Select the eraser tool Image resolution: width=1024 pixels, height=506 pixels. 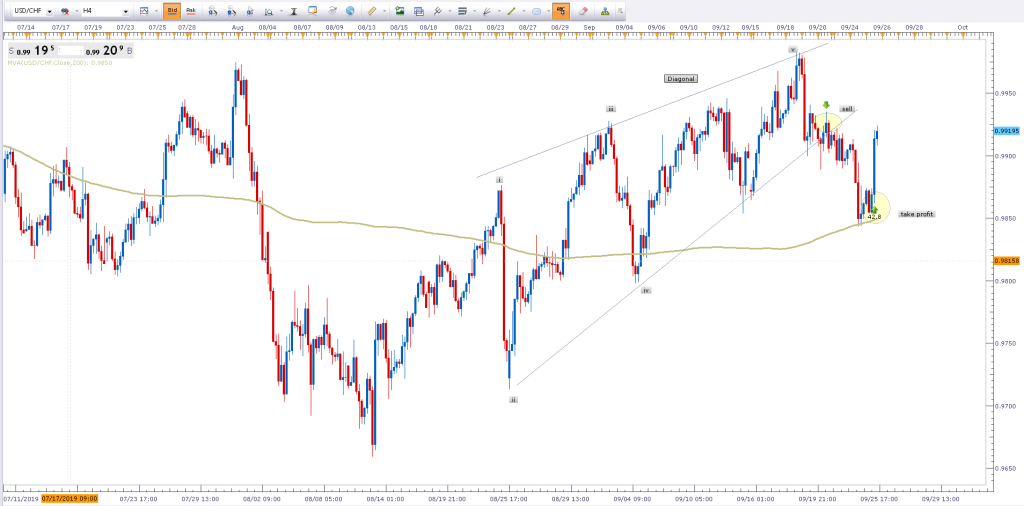[583, 11]
